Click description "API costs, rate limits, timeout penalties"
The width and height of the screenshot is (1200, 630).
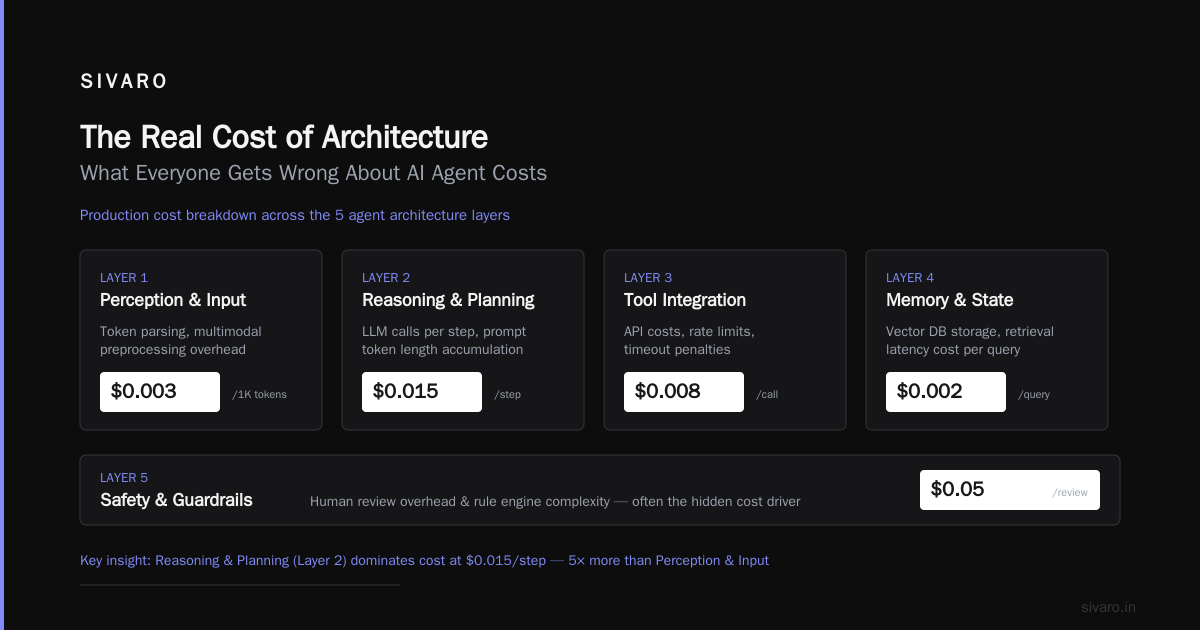pyautogui.click(x=689, y=341)
